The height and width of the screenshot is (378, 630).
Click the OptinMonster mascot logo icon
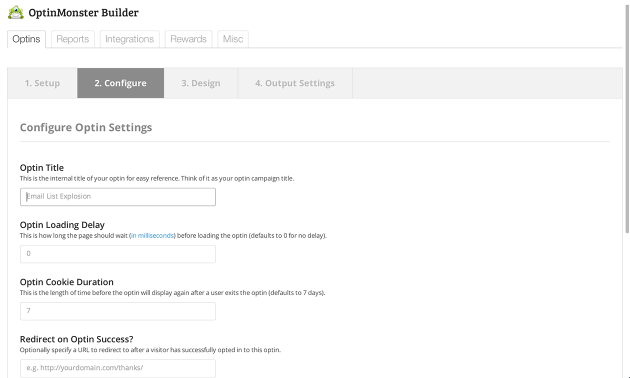(16, 12)
